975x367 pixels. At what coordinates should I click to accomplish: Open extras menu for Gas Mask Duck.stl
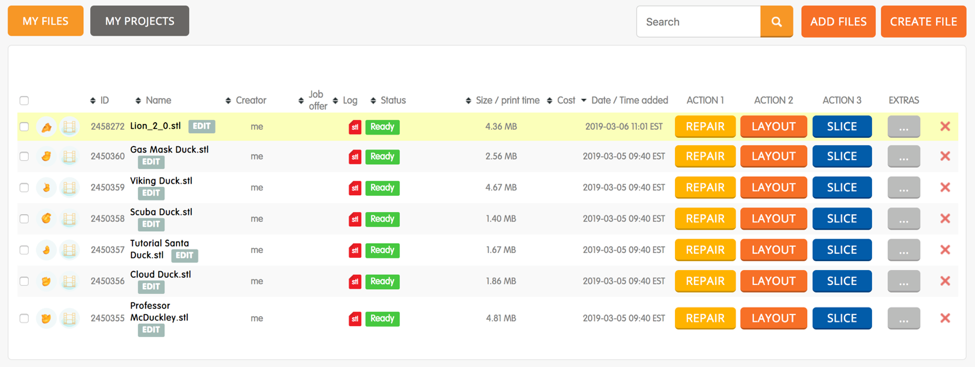[x=904, y=157]
